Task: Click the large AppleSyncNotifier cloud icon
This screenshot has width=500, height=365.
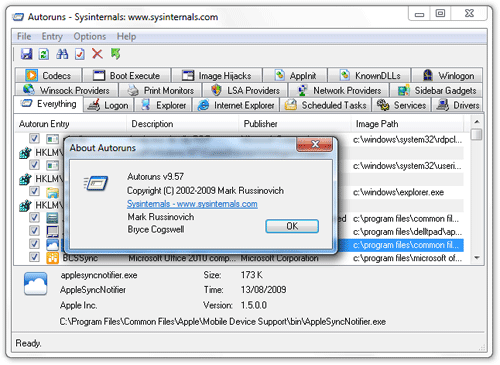Action: 35,283
